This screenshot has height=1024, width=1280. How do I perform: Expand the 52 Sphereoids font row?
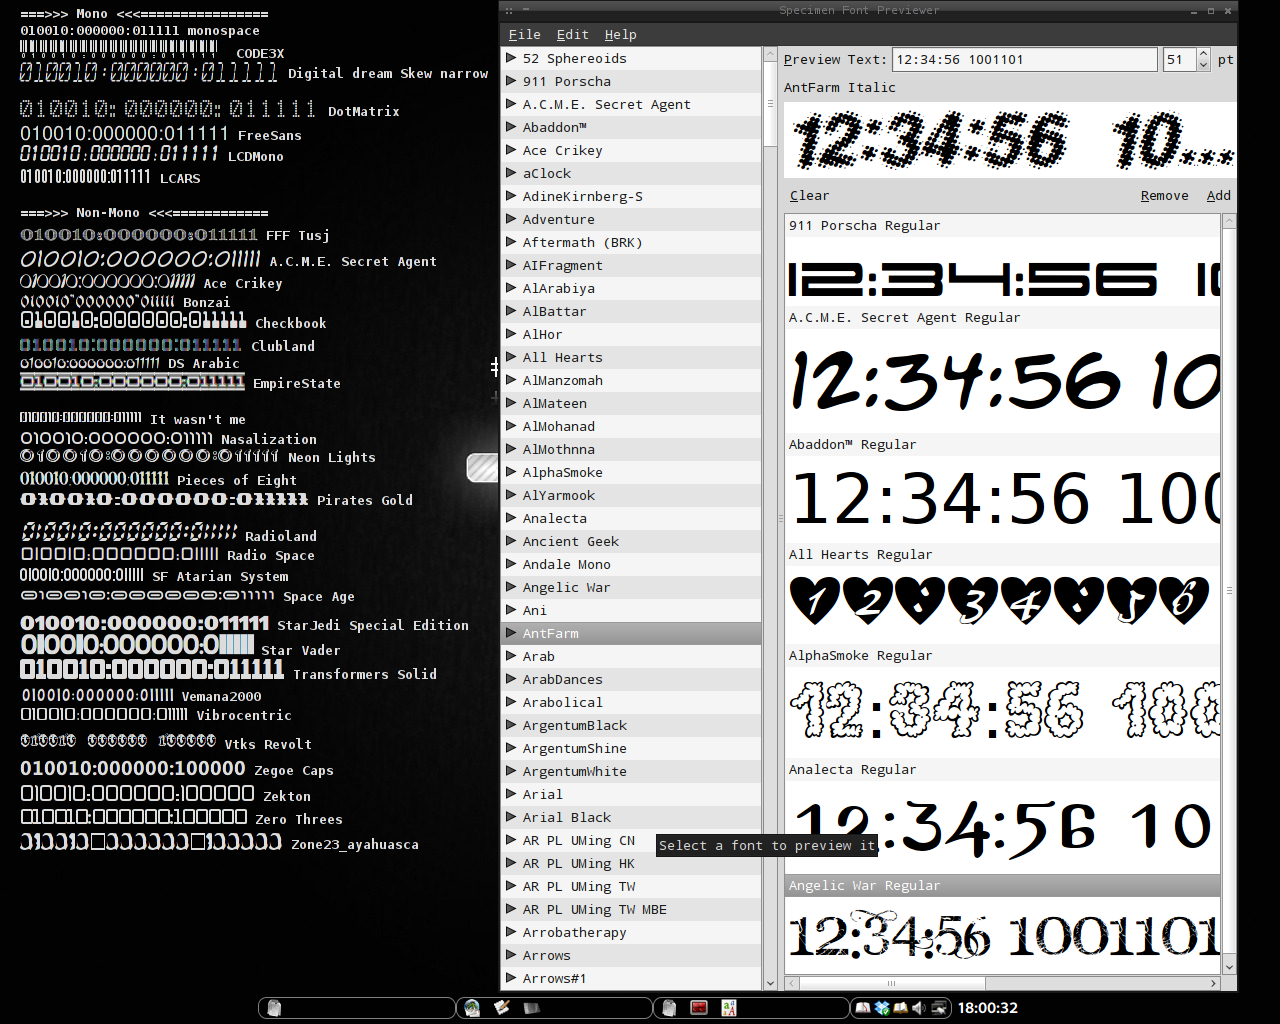511,58
